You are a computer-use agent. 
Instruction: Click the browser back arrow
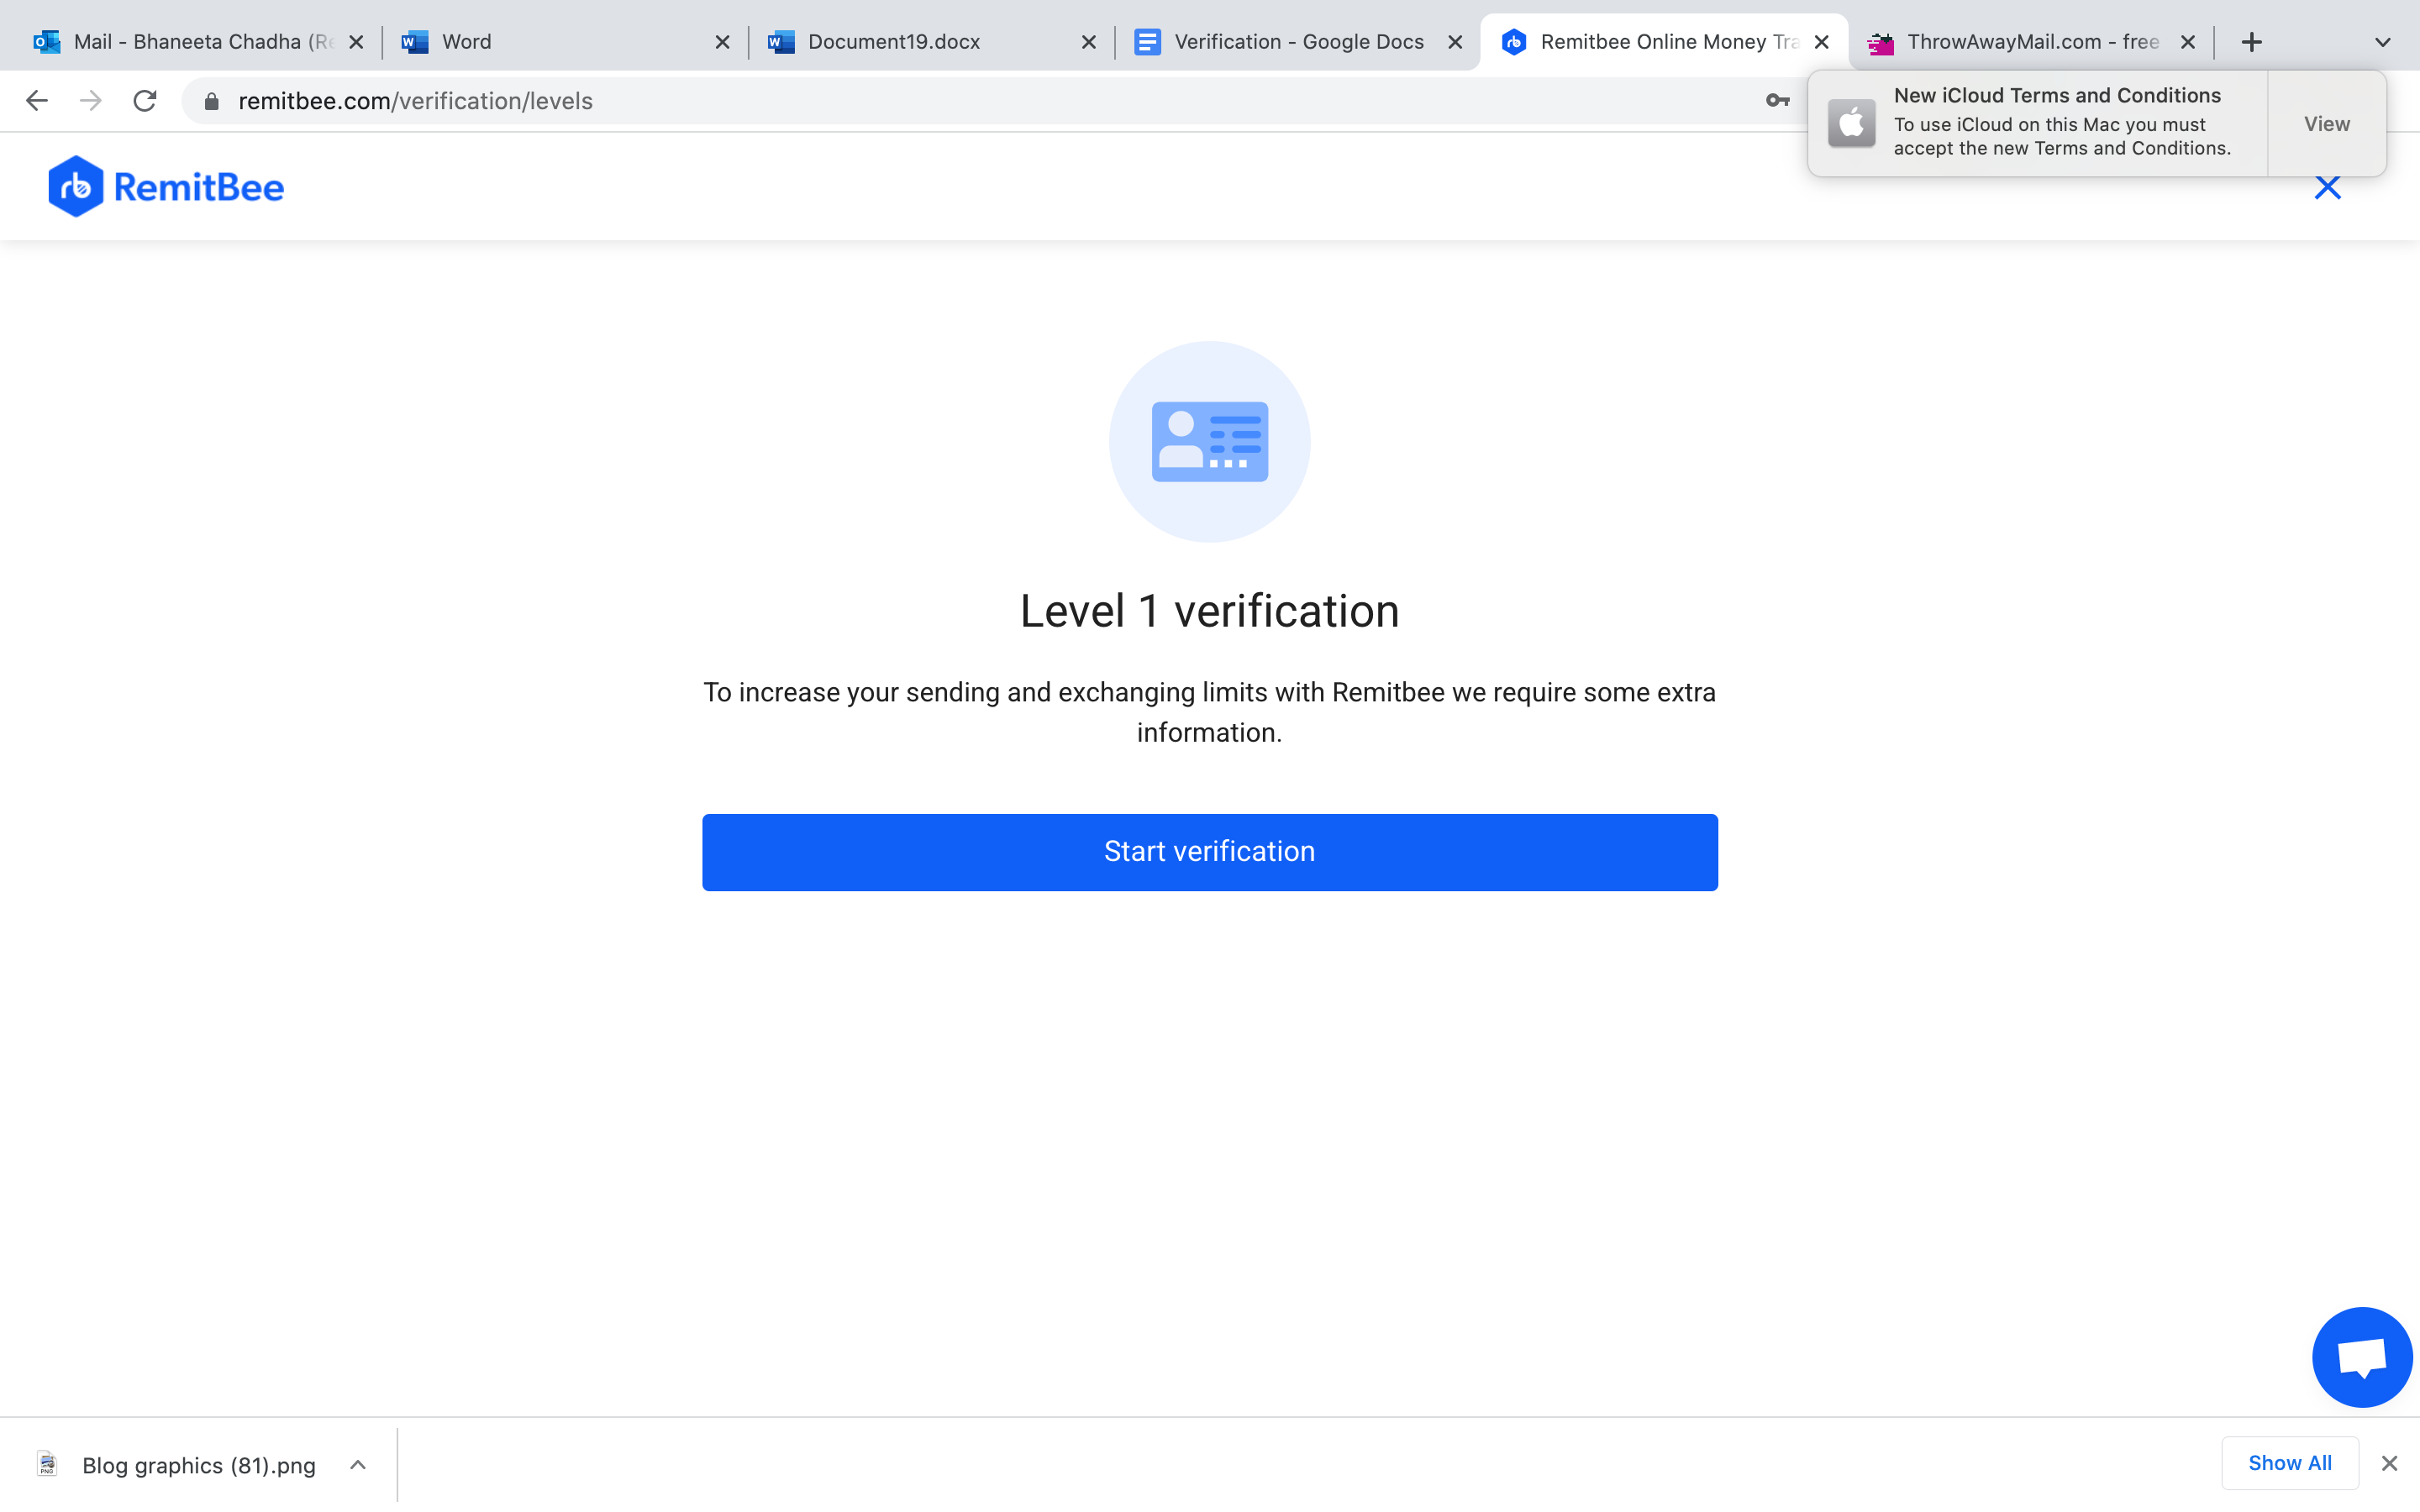37,101
